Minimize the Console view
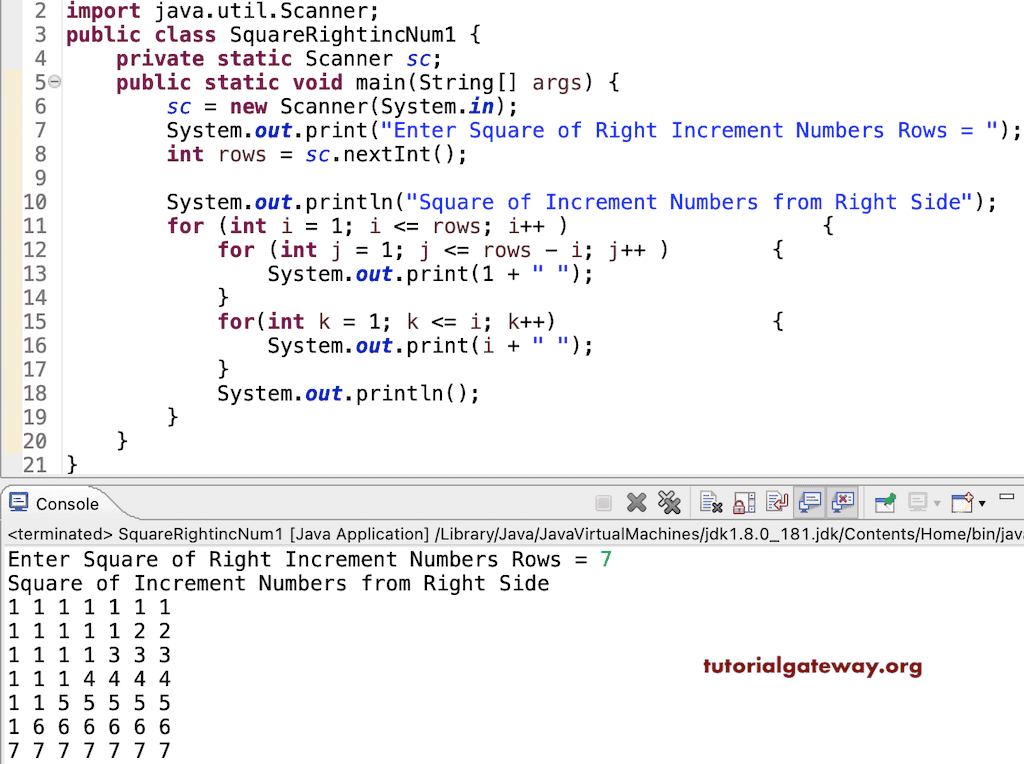 coord(1008,497)
